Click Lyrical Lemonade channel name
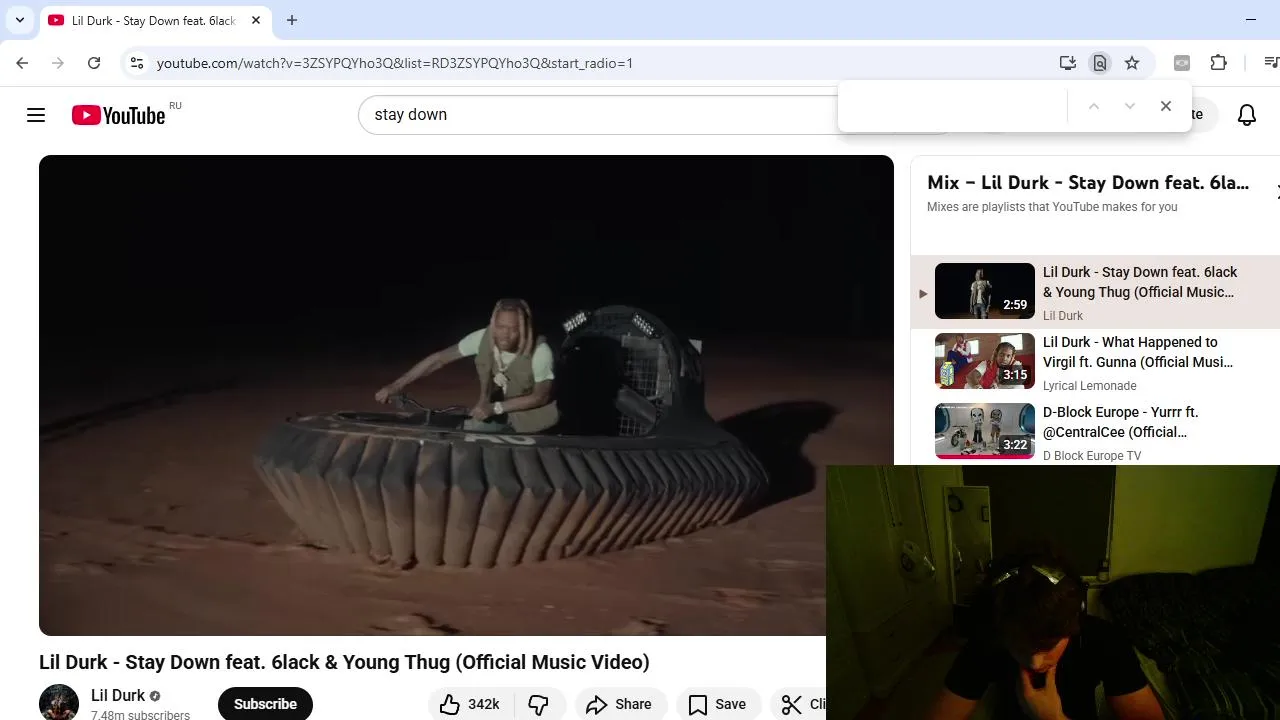This screenshot has height=720, width=1280. pos(1089,386)
